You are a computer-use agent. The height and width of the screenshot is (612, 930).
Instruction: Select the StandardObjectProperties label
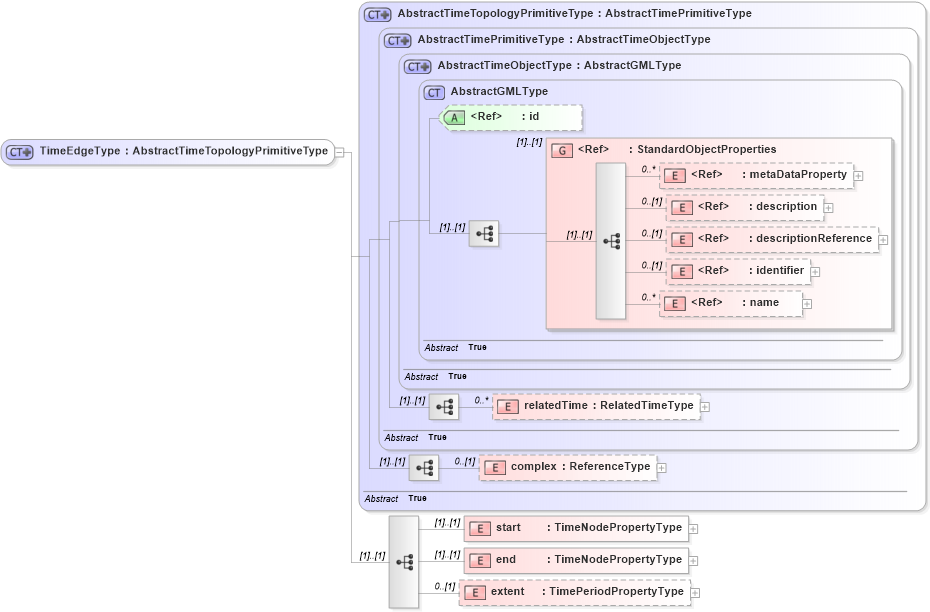(706, 149)
